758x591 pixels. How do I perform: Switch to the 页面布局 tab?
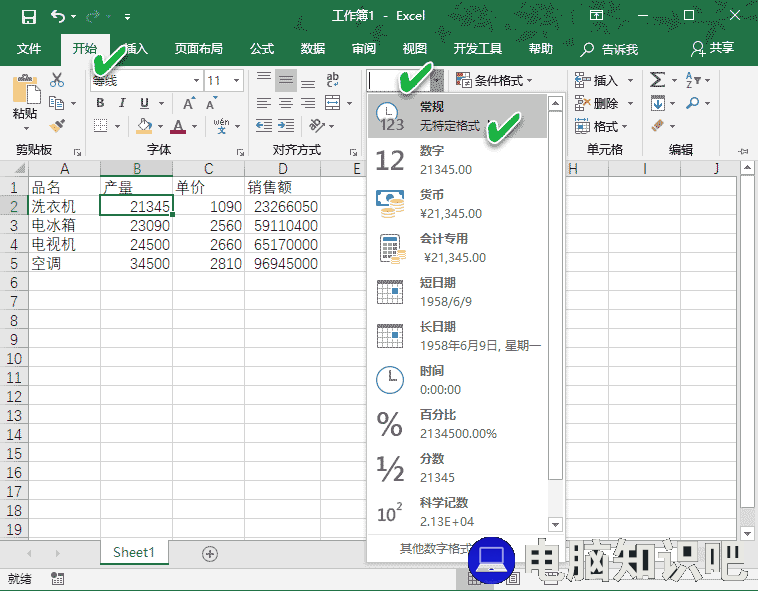(x=199, y=49)
